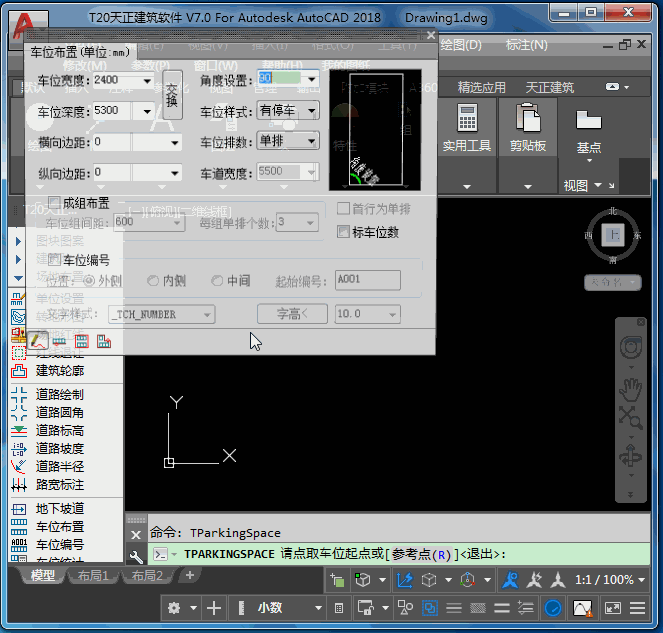663x633 pixels.
Task: Open the status bar customization menu icon
Action: point(637,608)
